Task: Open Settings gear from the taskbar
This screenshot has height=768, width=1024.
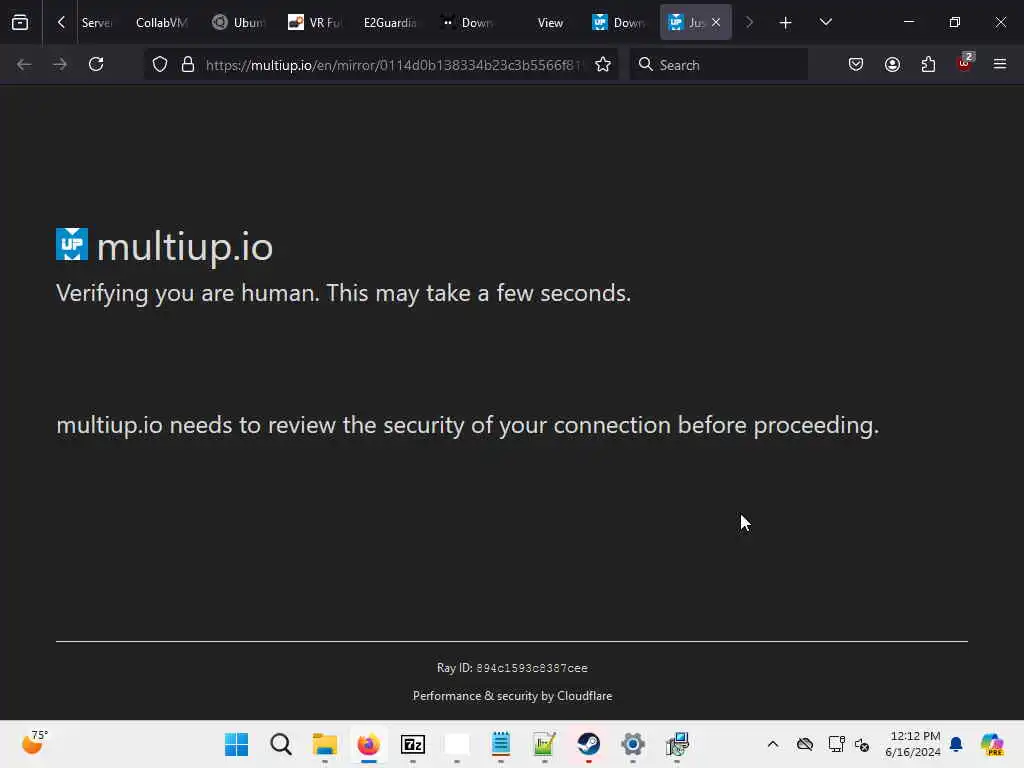Action: coord(633,744)
